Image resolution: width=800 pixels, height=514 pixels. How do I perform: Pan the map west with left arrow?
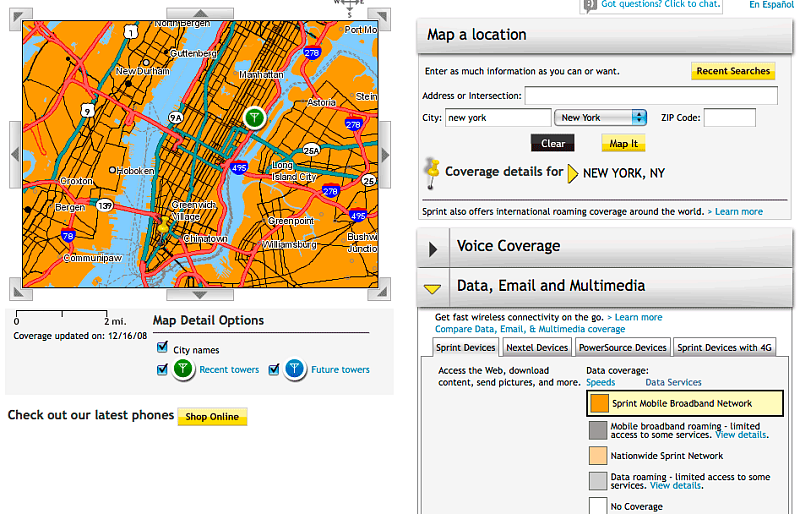coord(15,155)
